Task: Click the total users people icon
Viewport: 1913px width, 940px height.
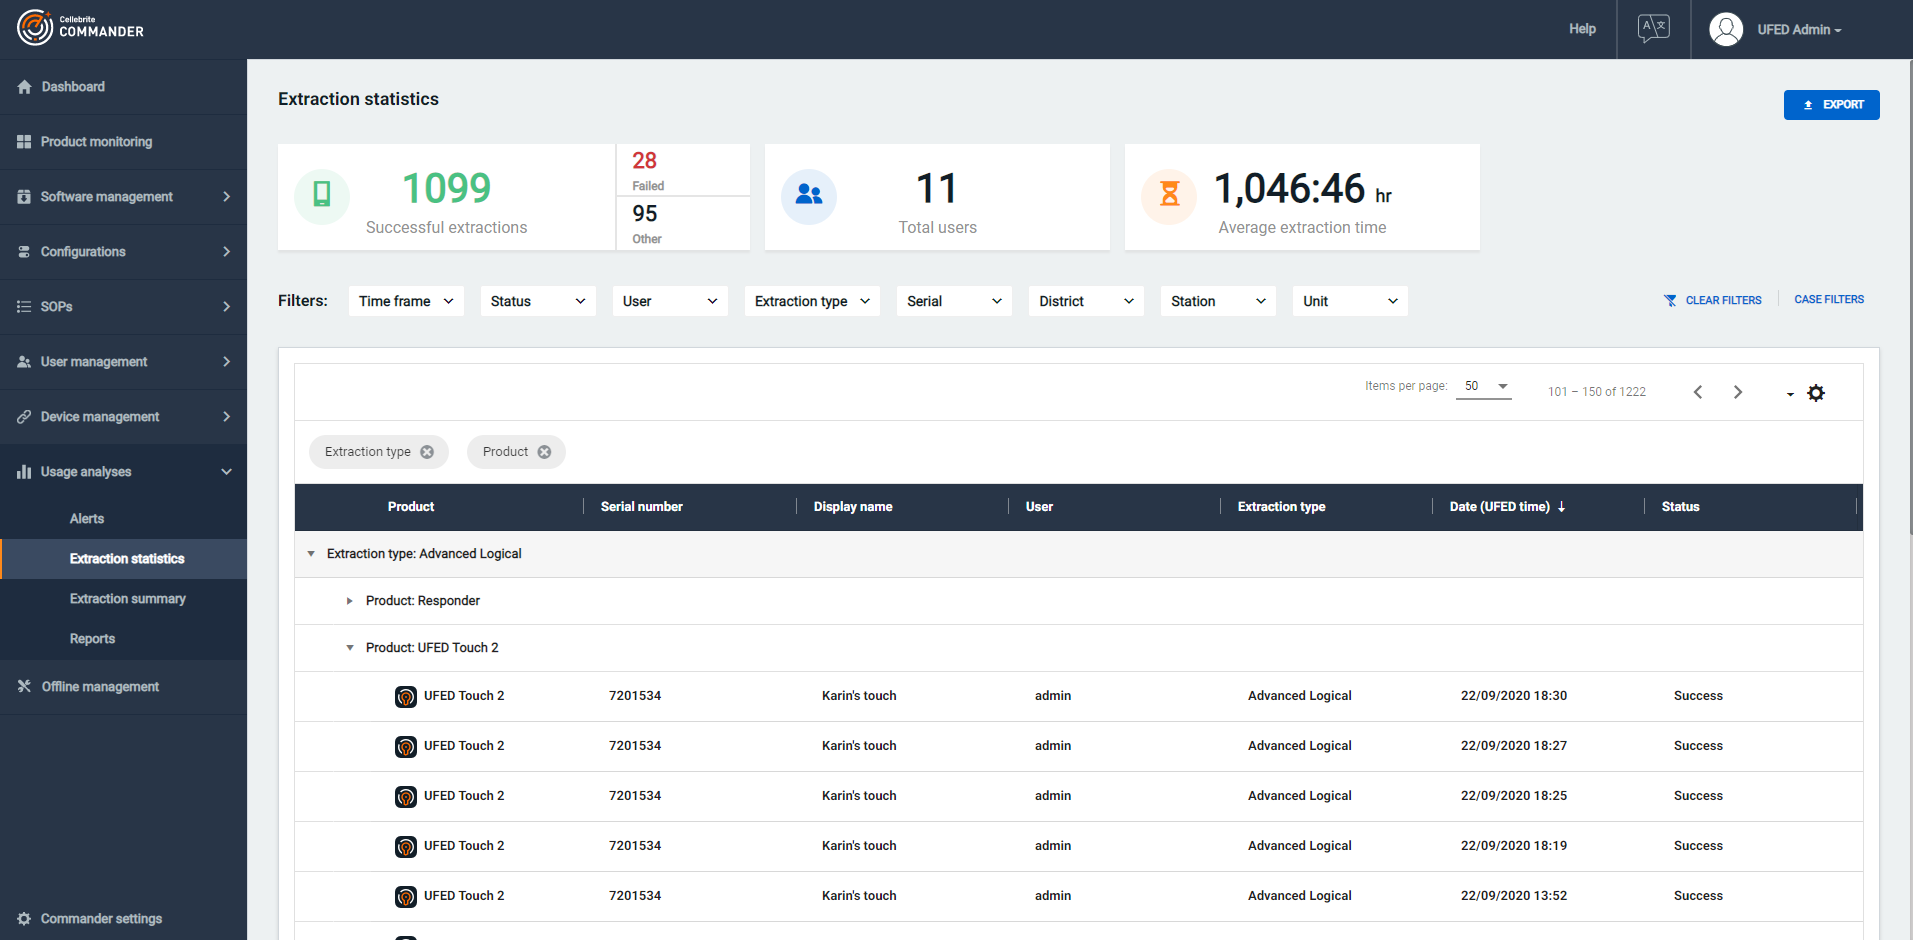Action: (x=809, y=196)
